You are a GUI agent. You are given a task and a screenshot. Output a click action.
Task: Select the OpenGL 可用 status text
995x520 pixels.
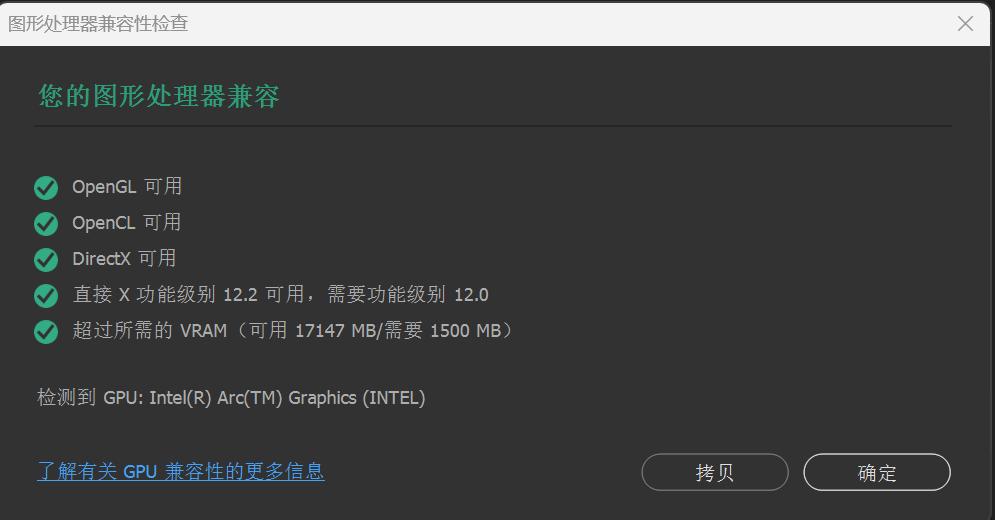tap(127, 187)
